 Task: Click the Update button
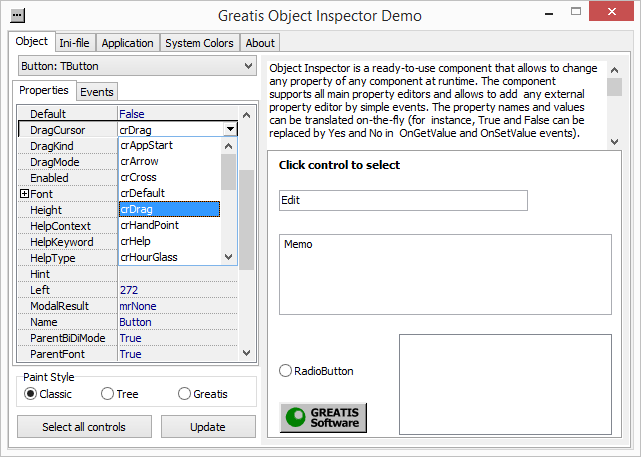pos(208,427)
